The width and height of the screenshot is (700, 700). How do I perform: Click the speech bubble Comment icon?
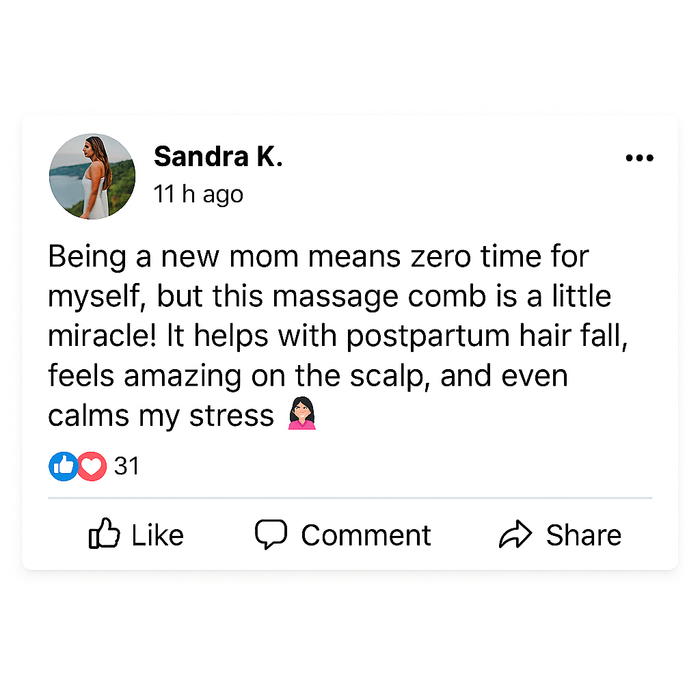coord(271,534)
